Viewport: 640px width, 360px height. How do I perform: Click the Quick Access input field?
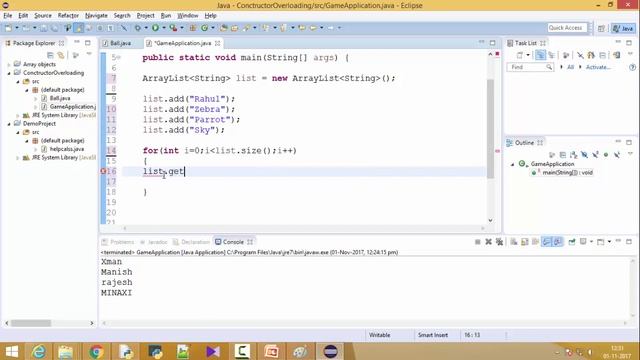tap(567, 28)
